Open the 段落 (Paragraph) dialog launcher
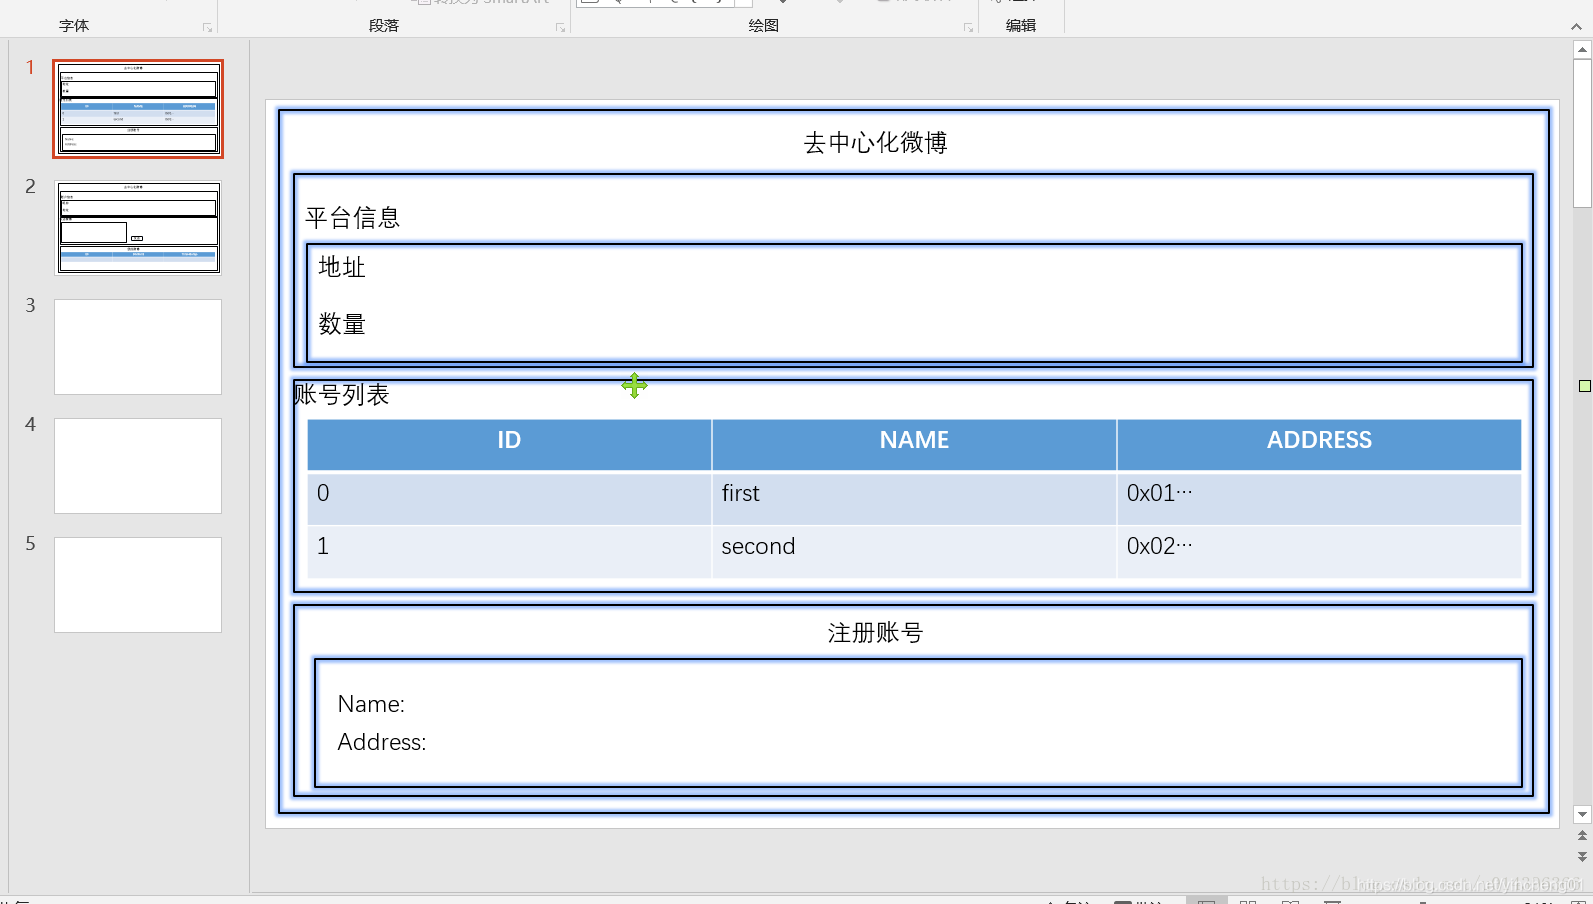This screenshot has width=1593, height=904. point(560,28)
